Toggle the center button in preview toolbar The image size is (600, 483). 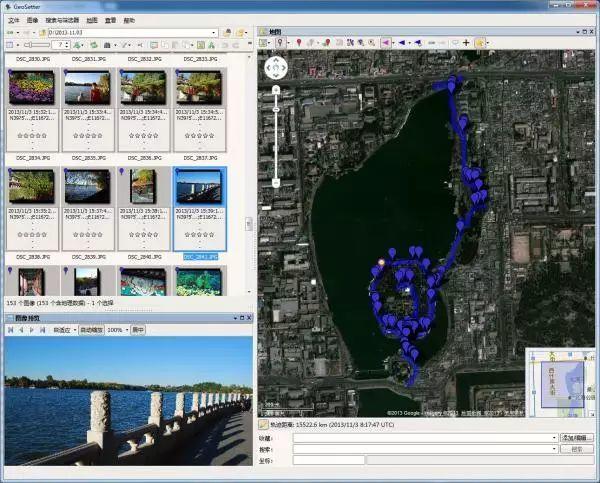pos(138,329)
